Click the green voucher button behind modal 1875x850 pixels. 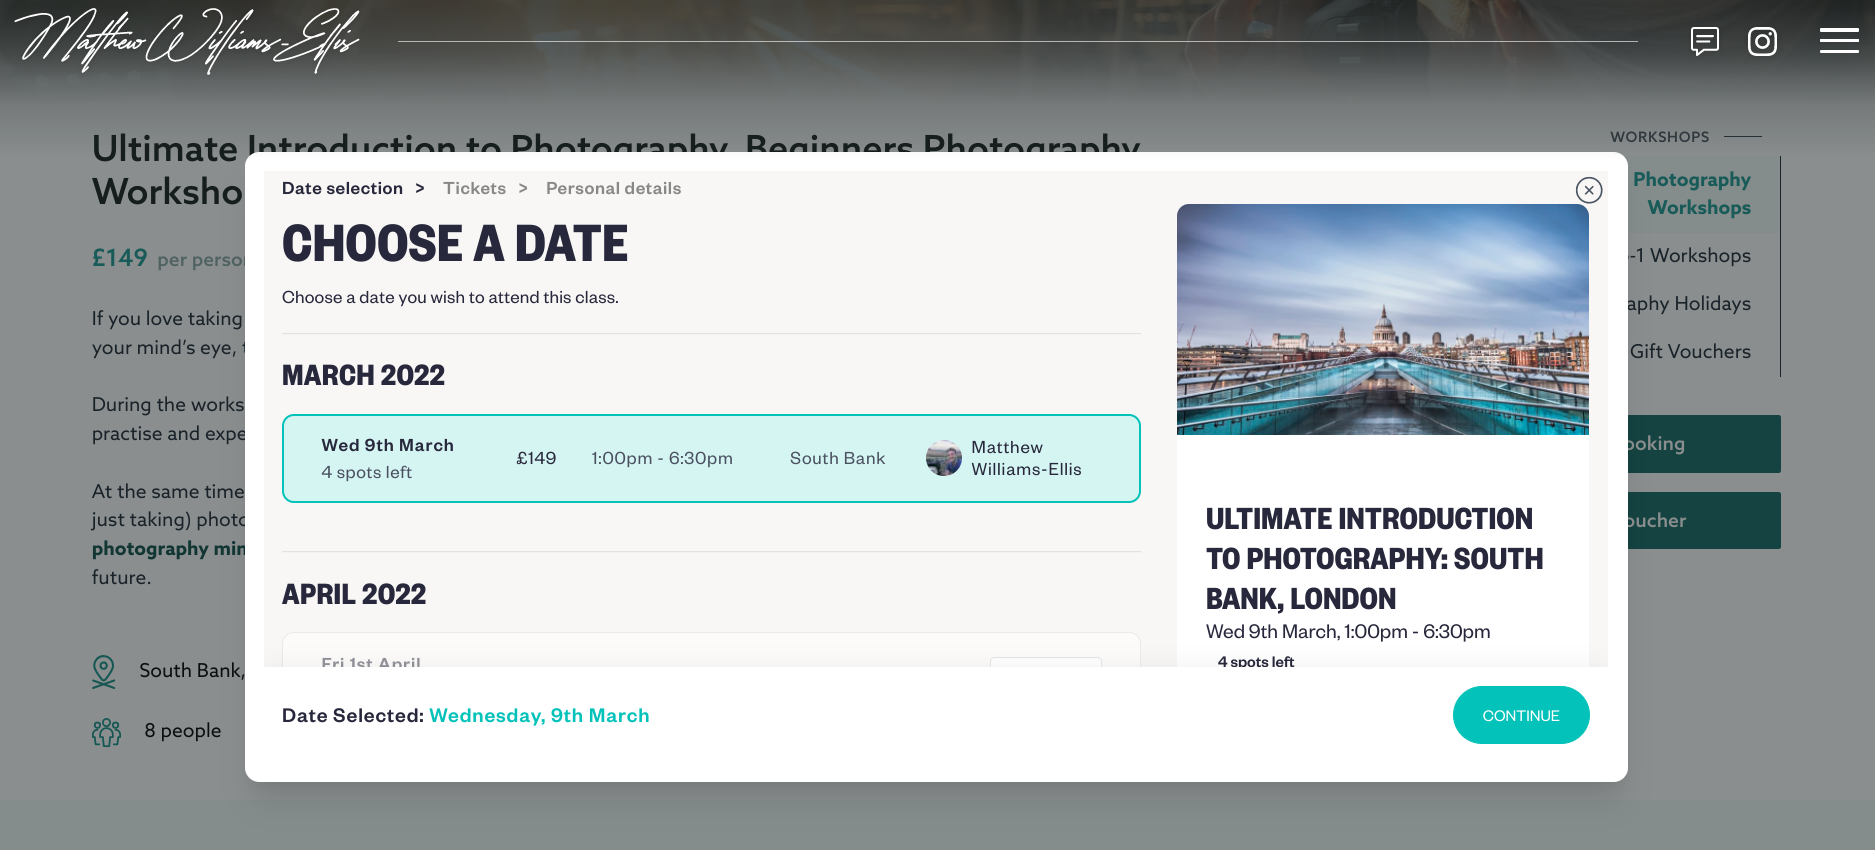(x=1704, y=520)
